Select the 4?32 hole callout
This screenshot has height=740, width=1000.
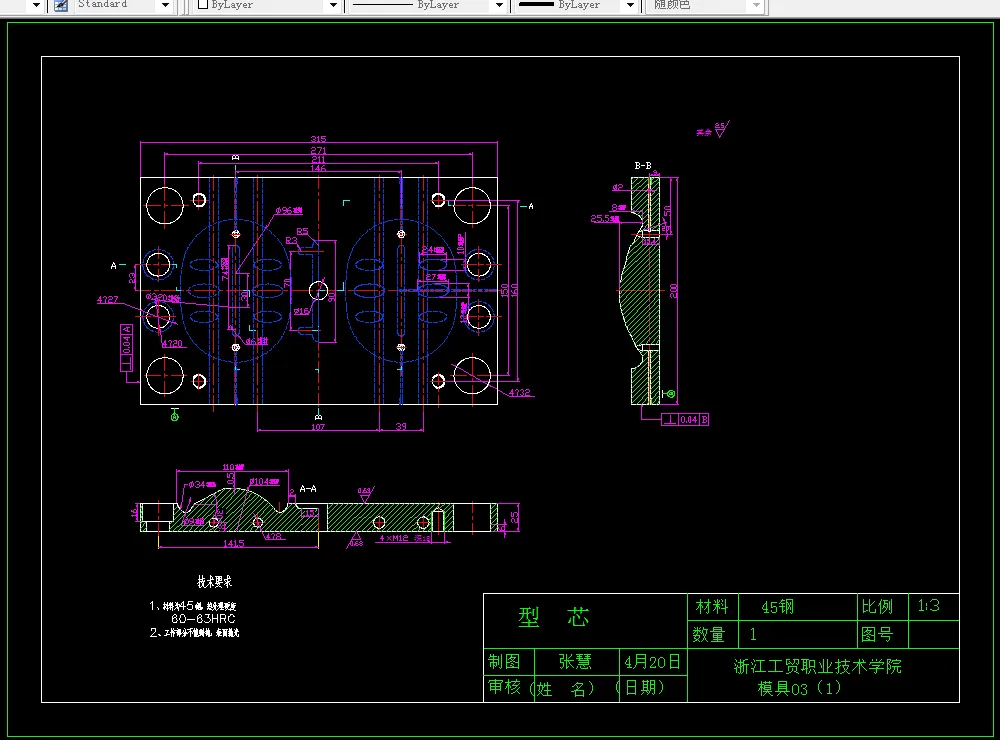(519, 392)
